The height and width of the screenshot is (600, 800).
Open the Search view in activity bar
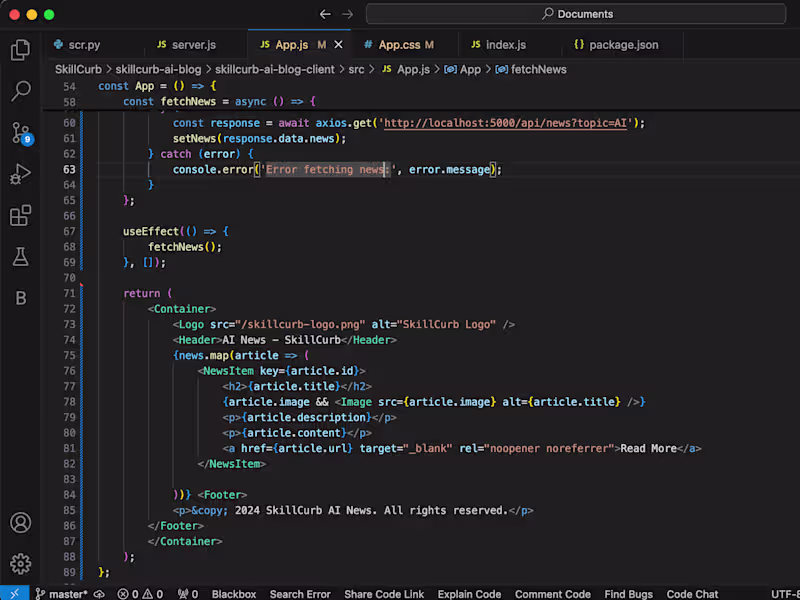(x=20, y=92)
